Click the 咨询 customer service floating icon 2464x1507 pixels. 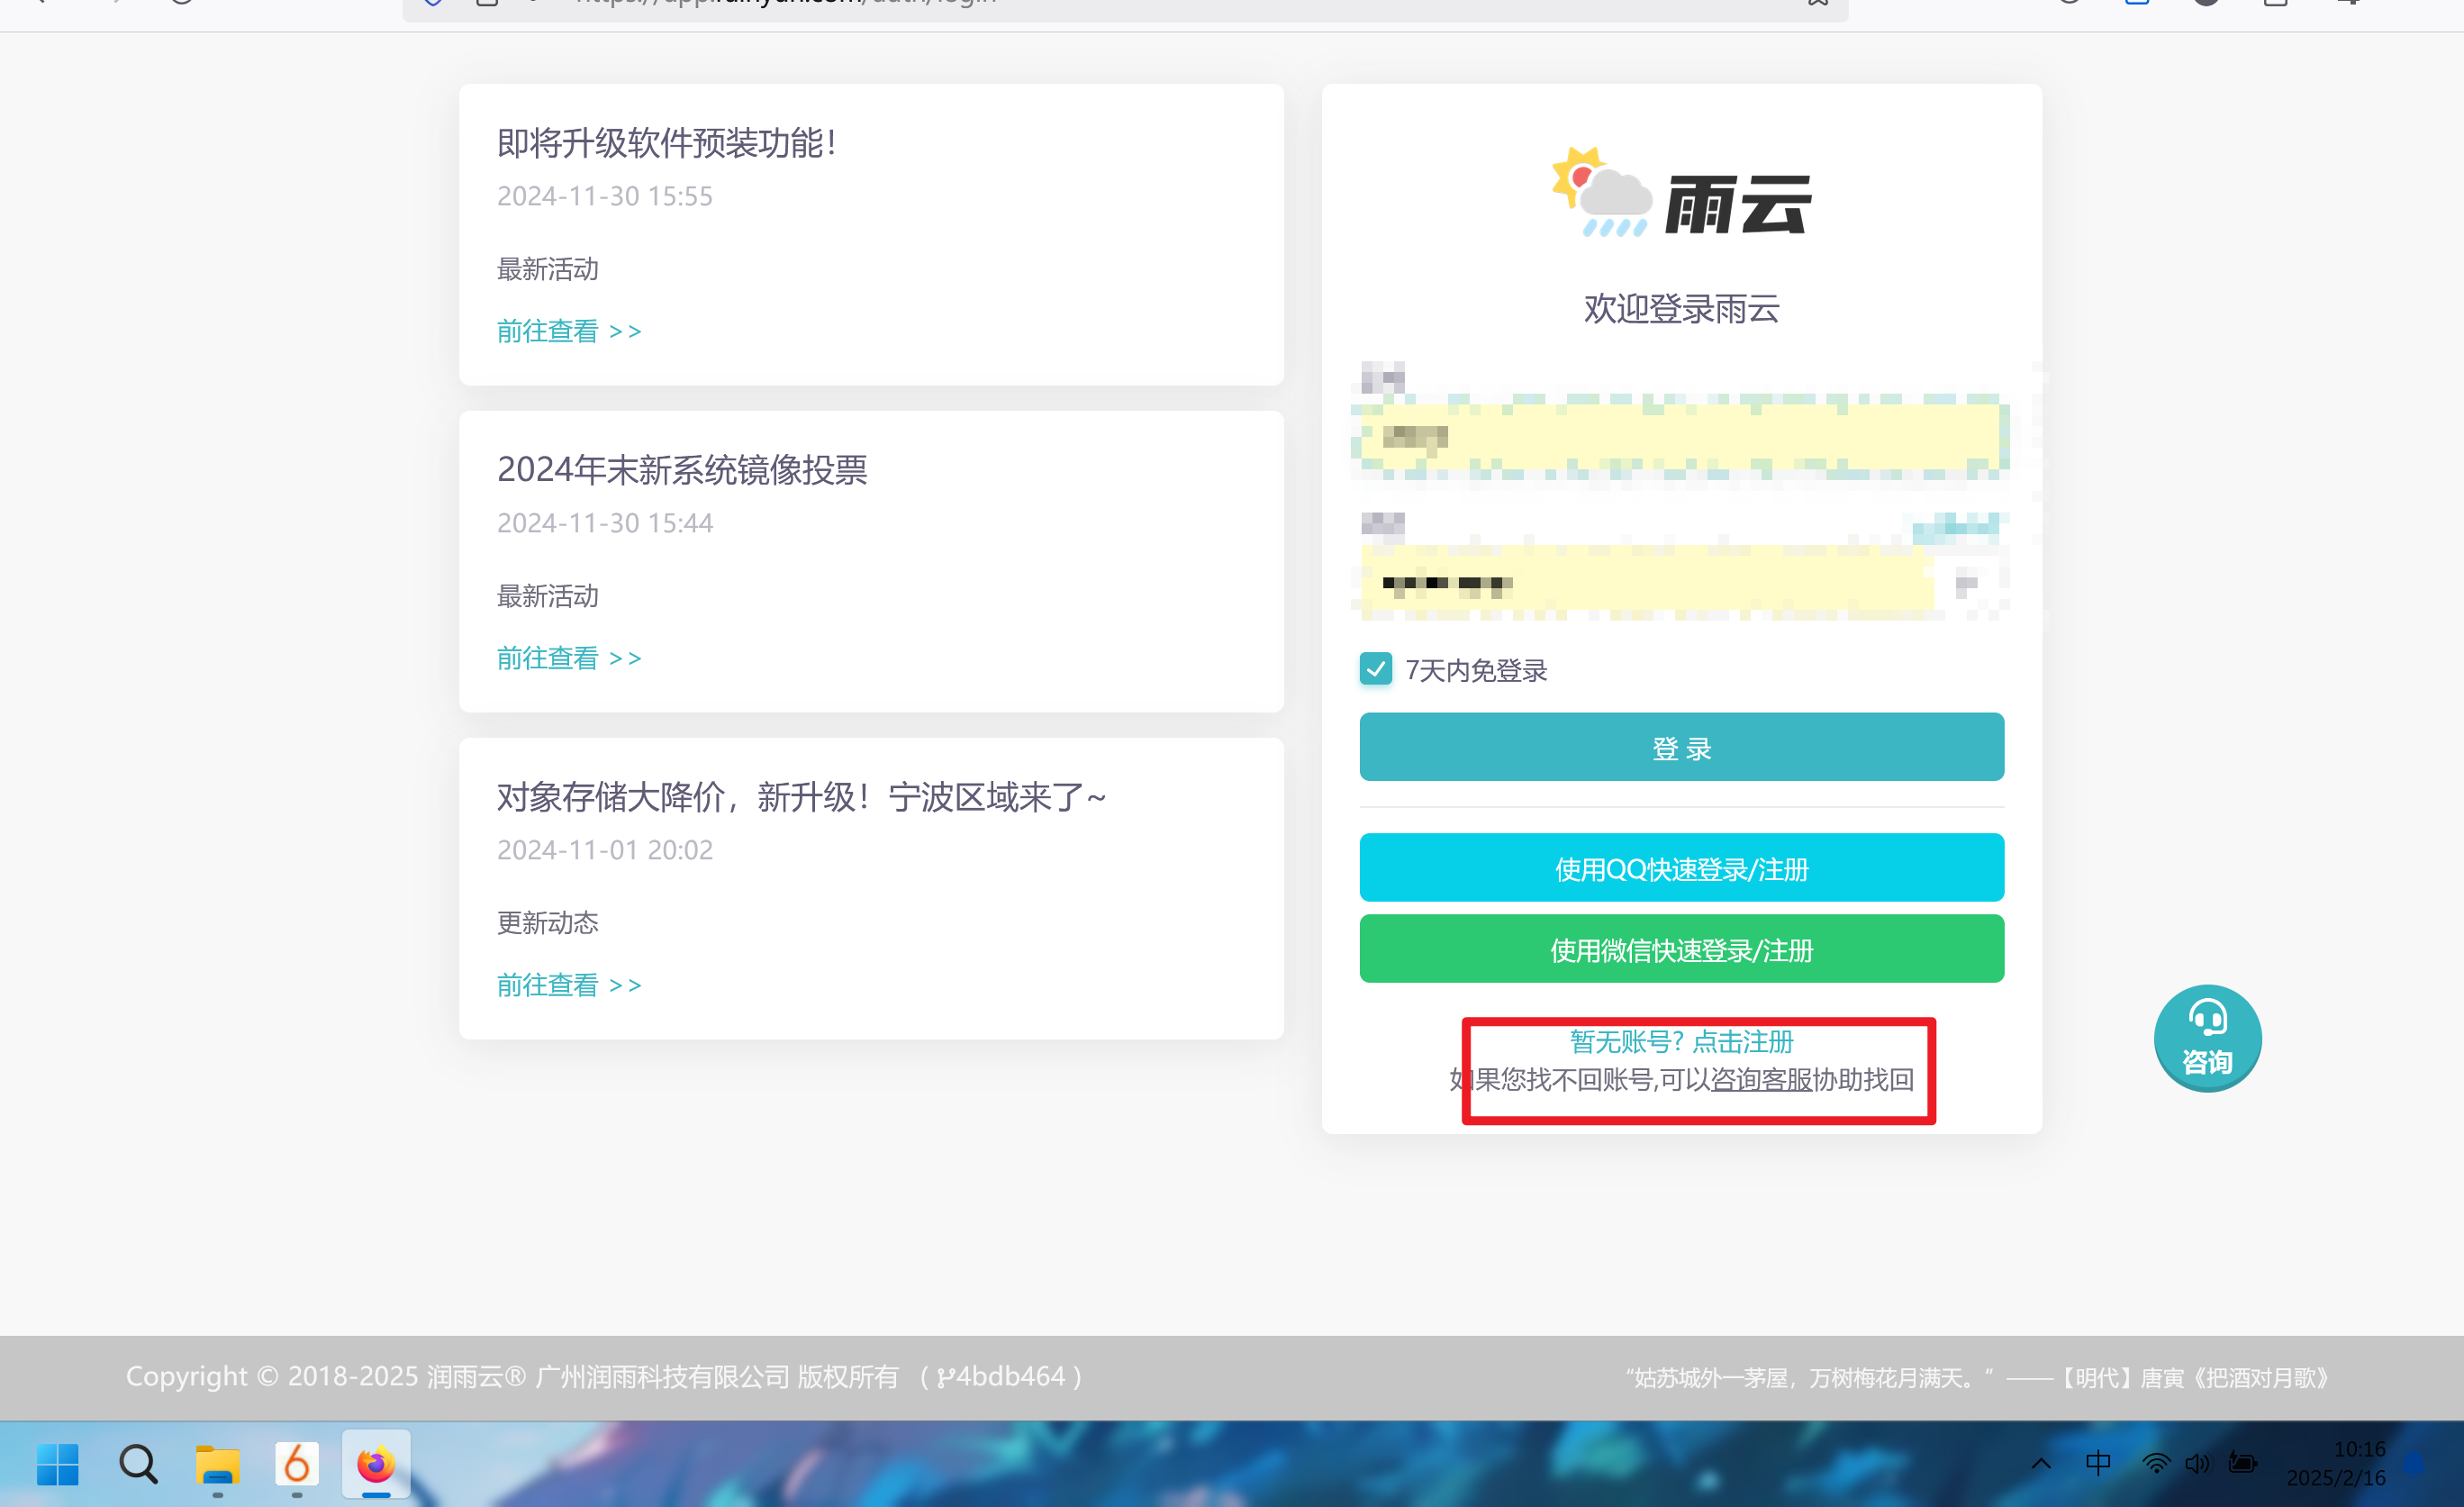click(2207, 1038)
